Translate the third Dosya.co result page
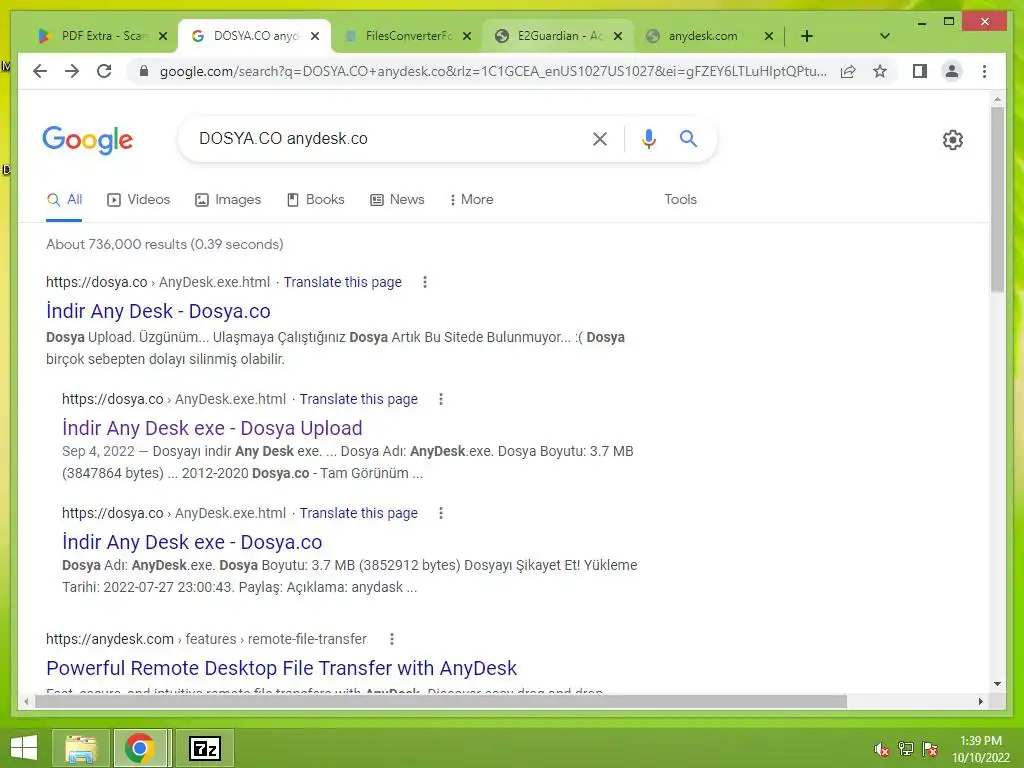This screenshot has width=1024, height=768. click(x=359, y=513)
